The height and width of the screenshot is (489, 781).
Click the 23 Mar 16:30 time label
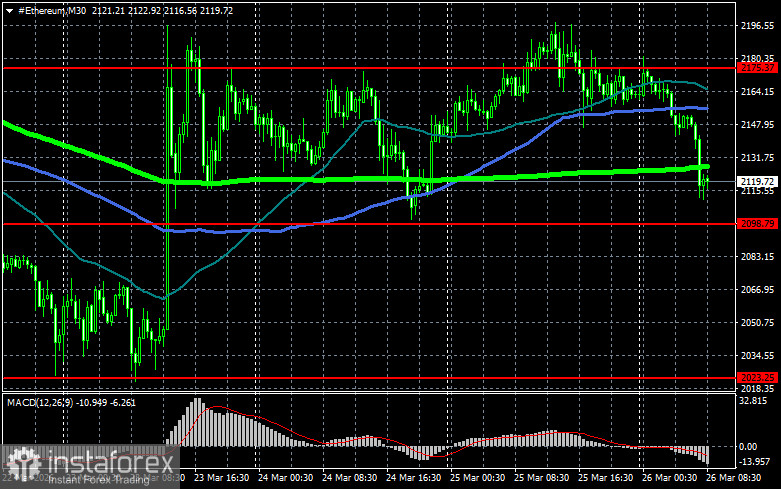coord(222,478)
